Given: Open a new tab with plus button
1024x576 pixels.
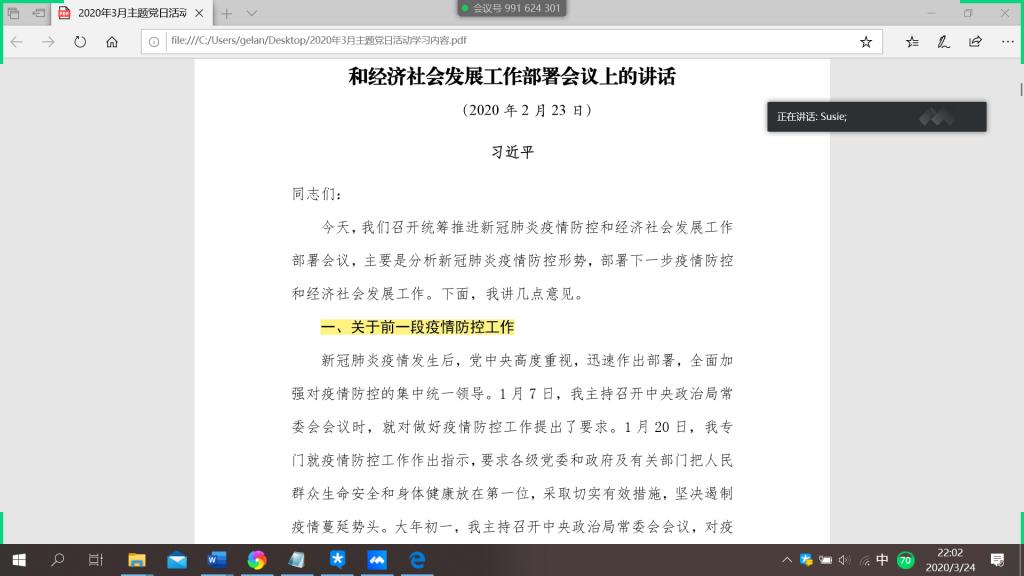Looking at the screenshot, I should (226, 13).
